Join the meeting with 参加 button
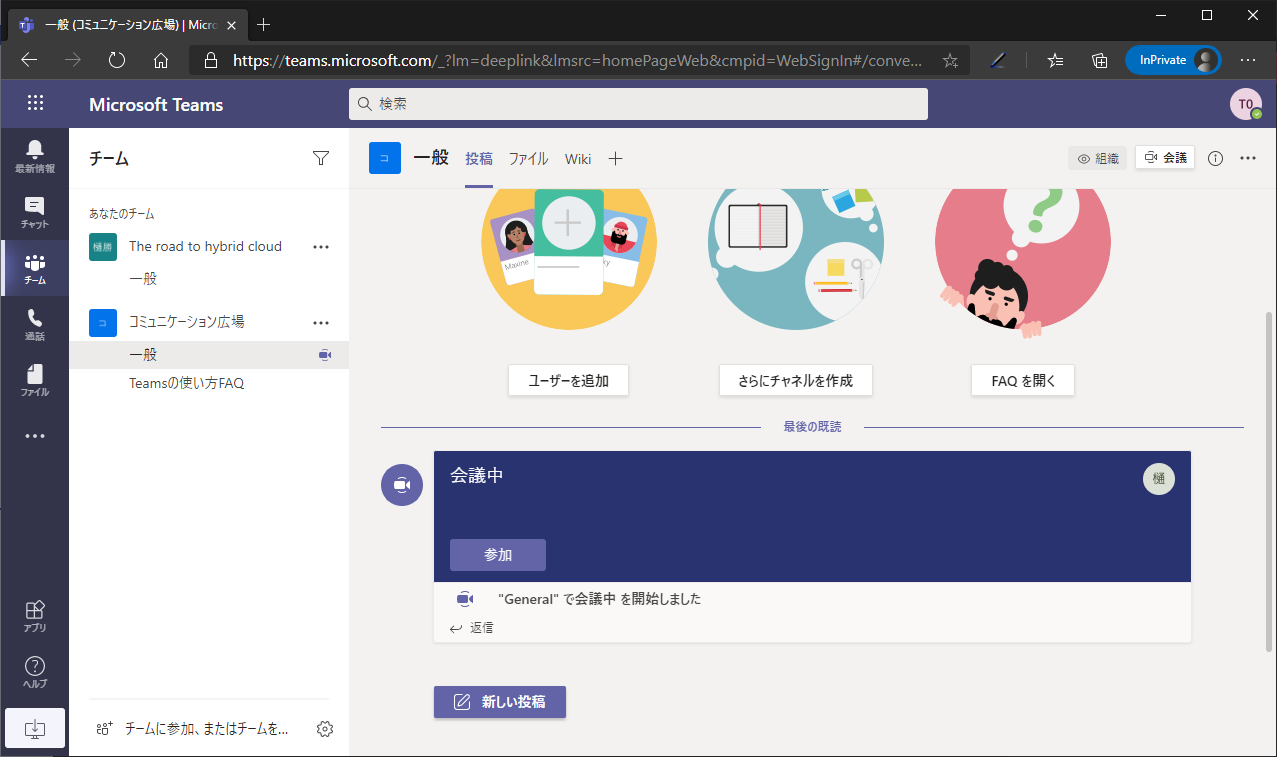 click(498, 555)
